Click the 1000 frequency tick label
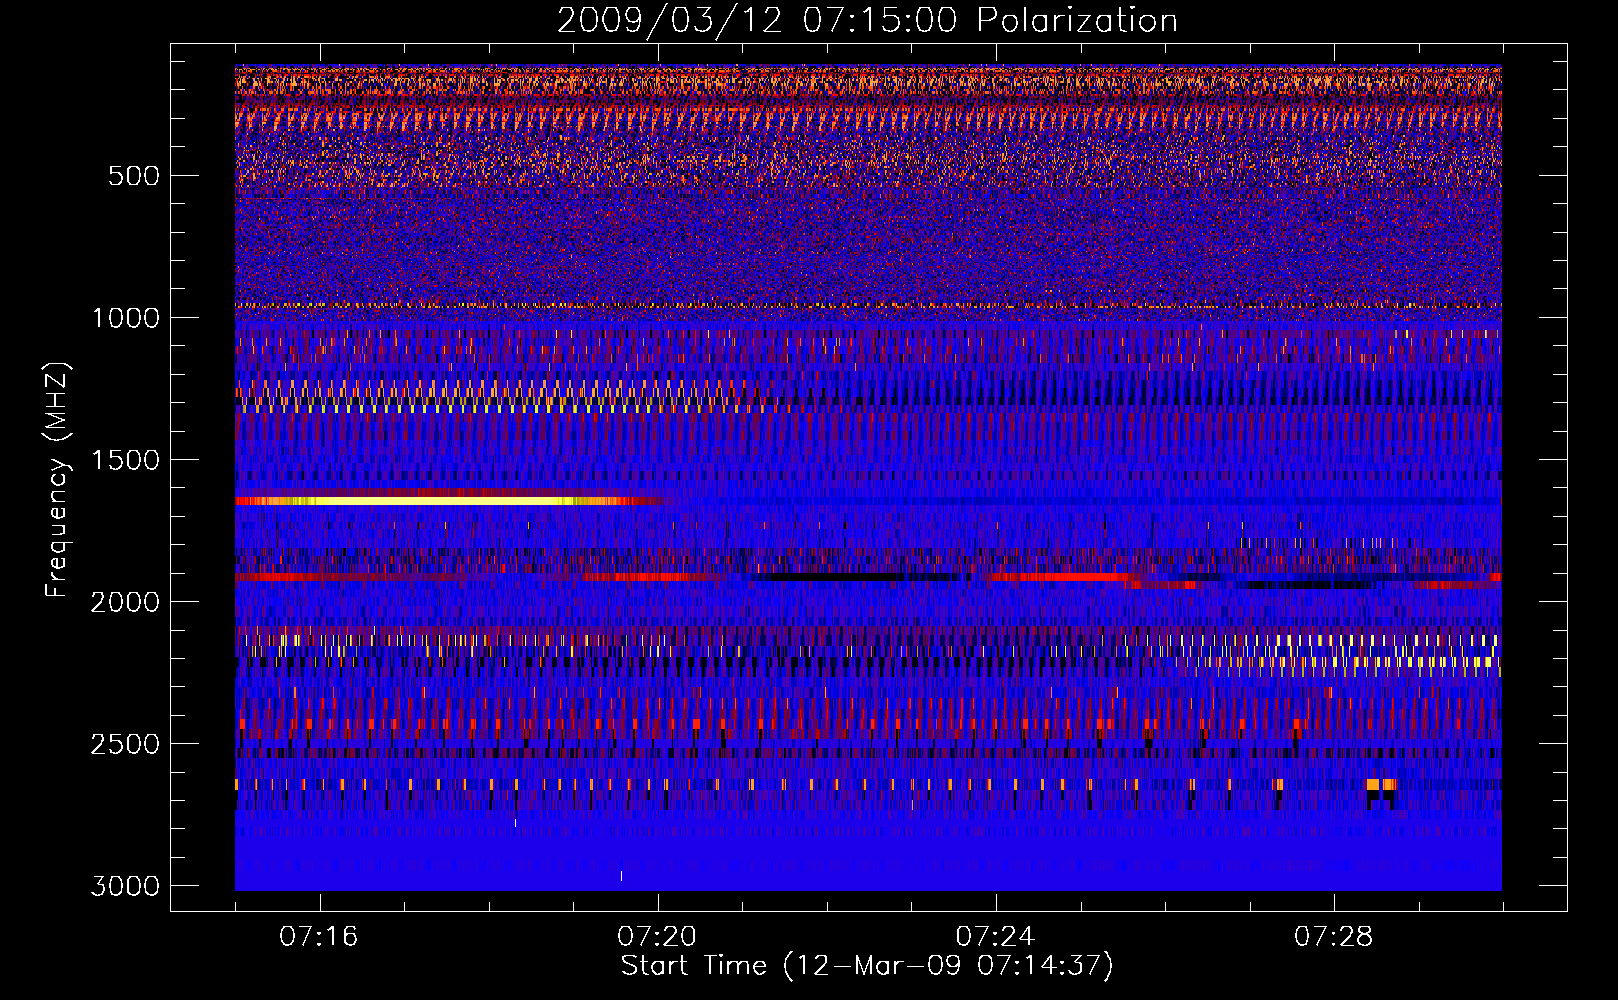This screenshot has height=1000, width=1618. pyautogui.click(x=125, y=318)
